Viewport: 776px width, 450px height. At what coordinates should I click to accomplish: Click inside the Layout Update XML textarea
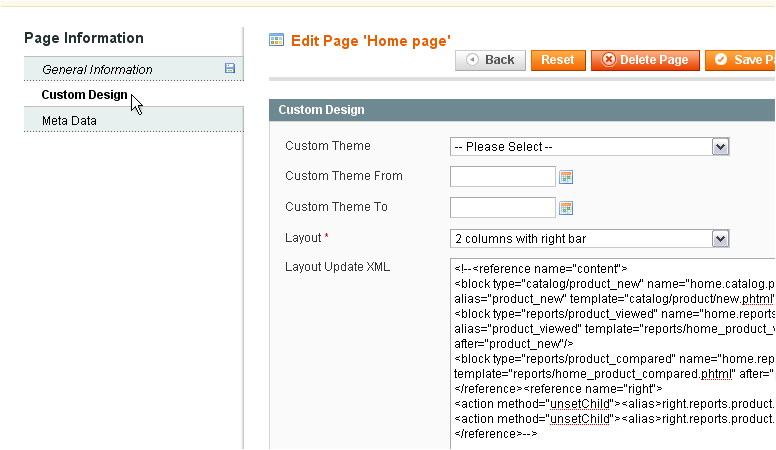(x=612, y=350)
